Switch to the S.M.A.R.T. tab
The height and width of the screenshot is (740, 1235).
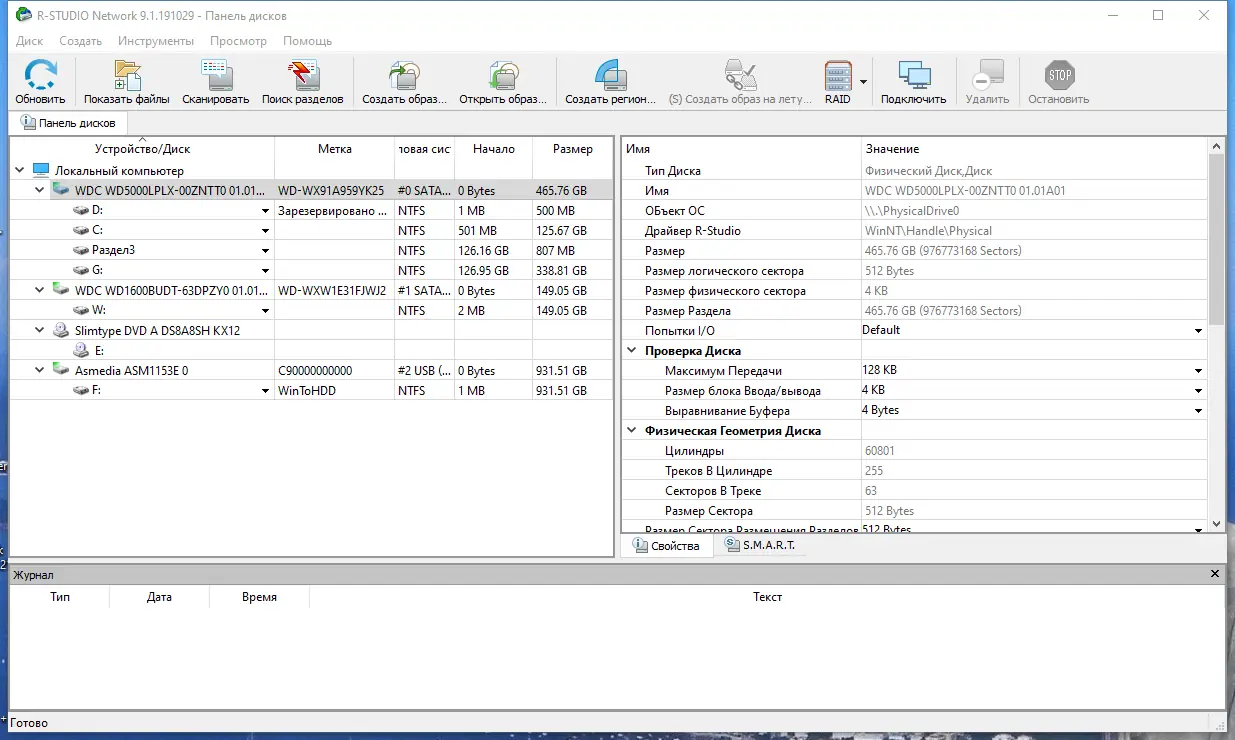click(x=760, y=545)
